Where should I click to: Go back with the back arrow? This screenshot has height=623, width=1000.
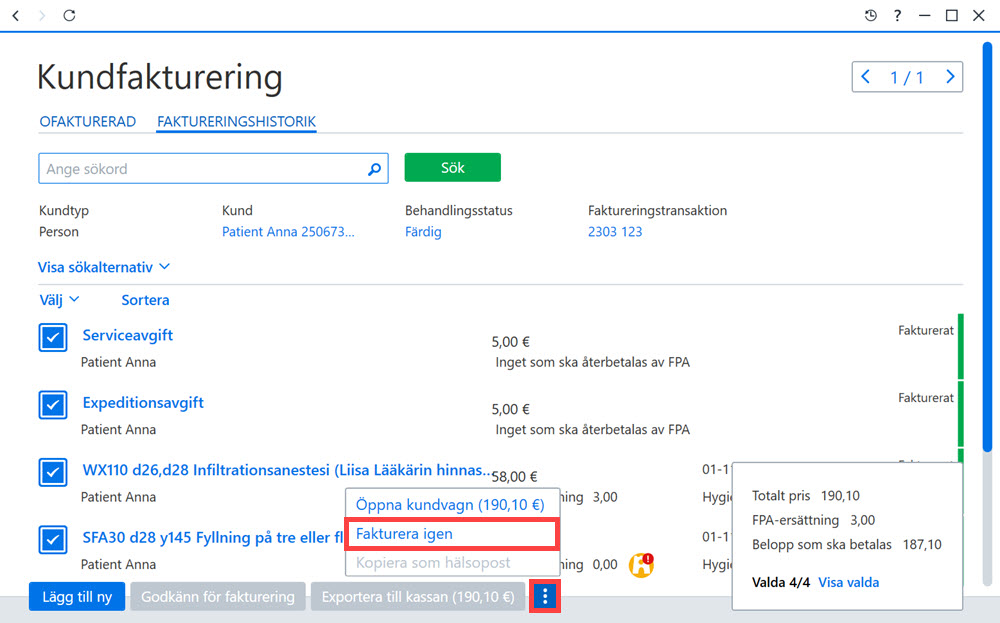click(16, 15)
